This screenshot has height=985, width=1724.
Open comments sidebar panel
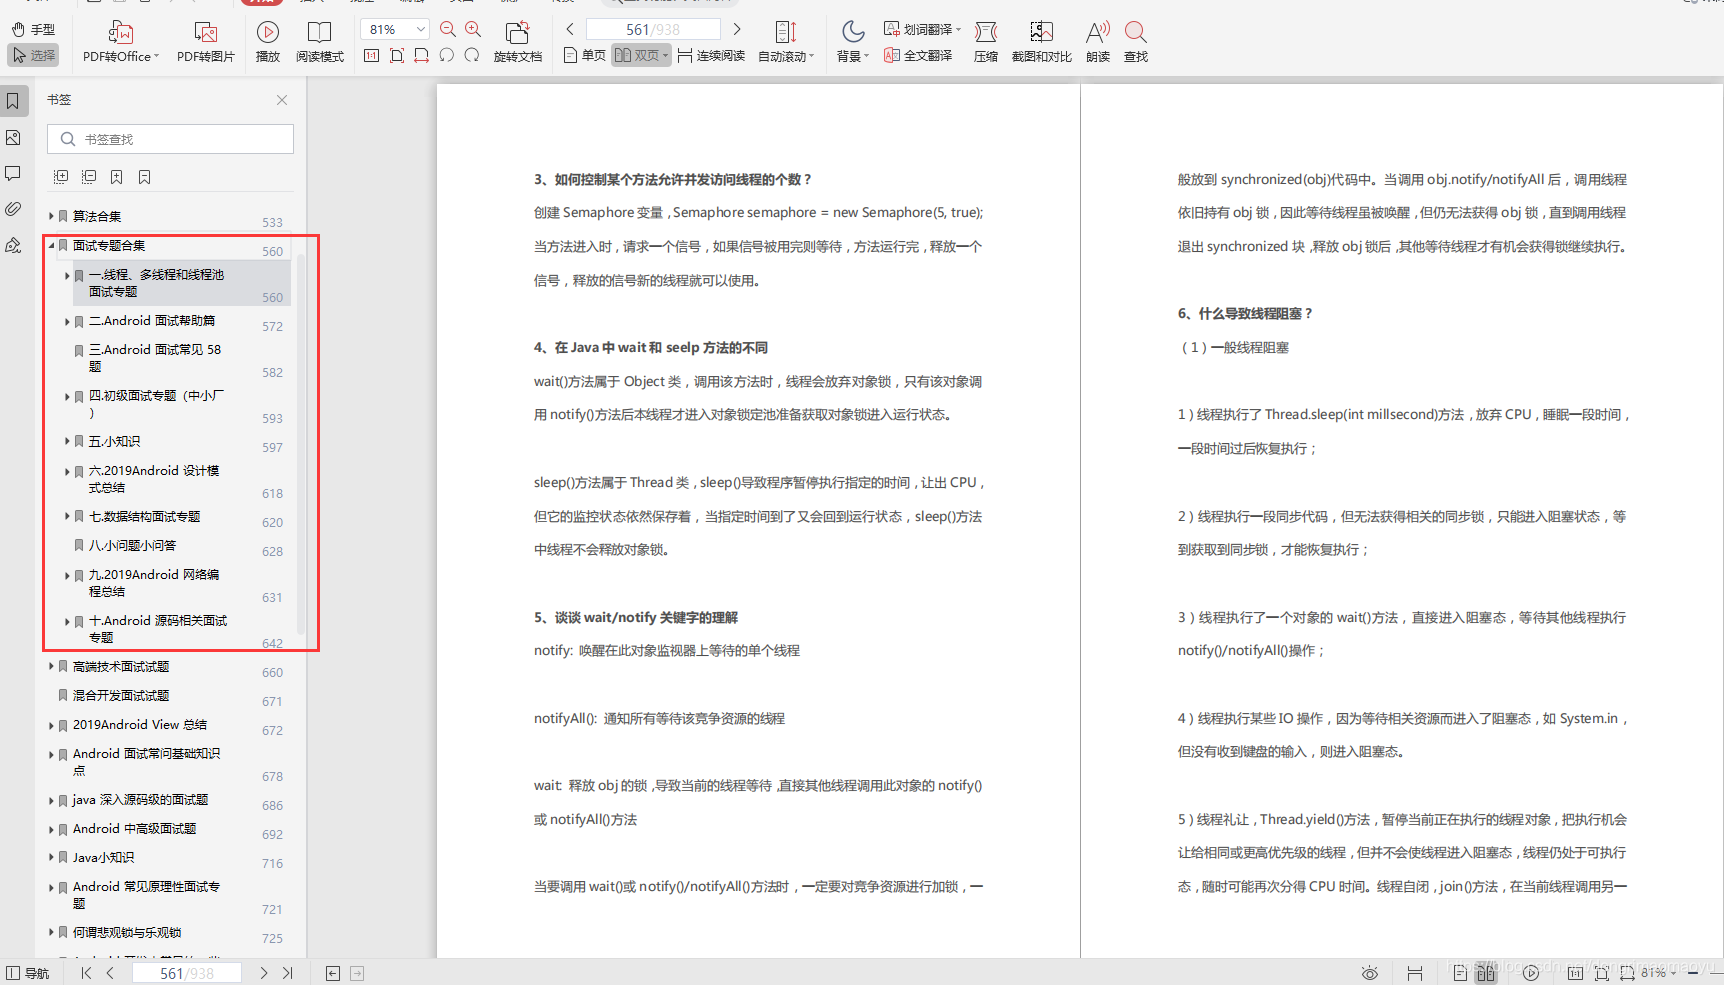click(14, 174)
